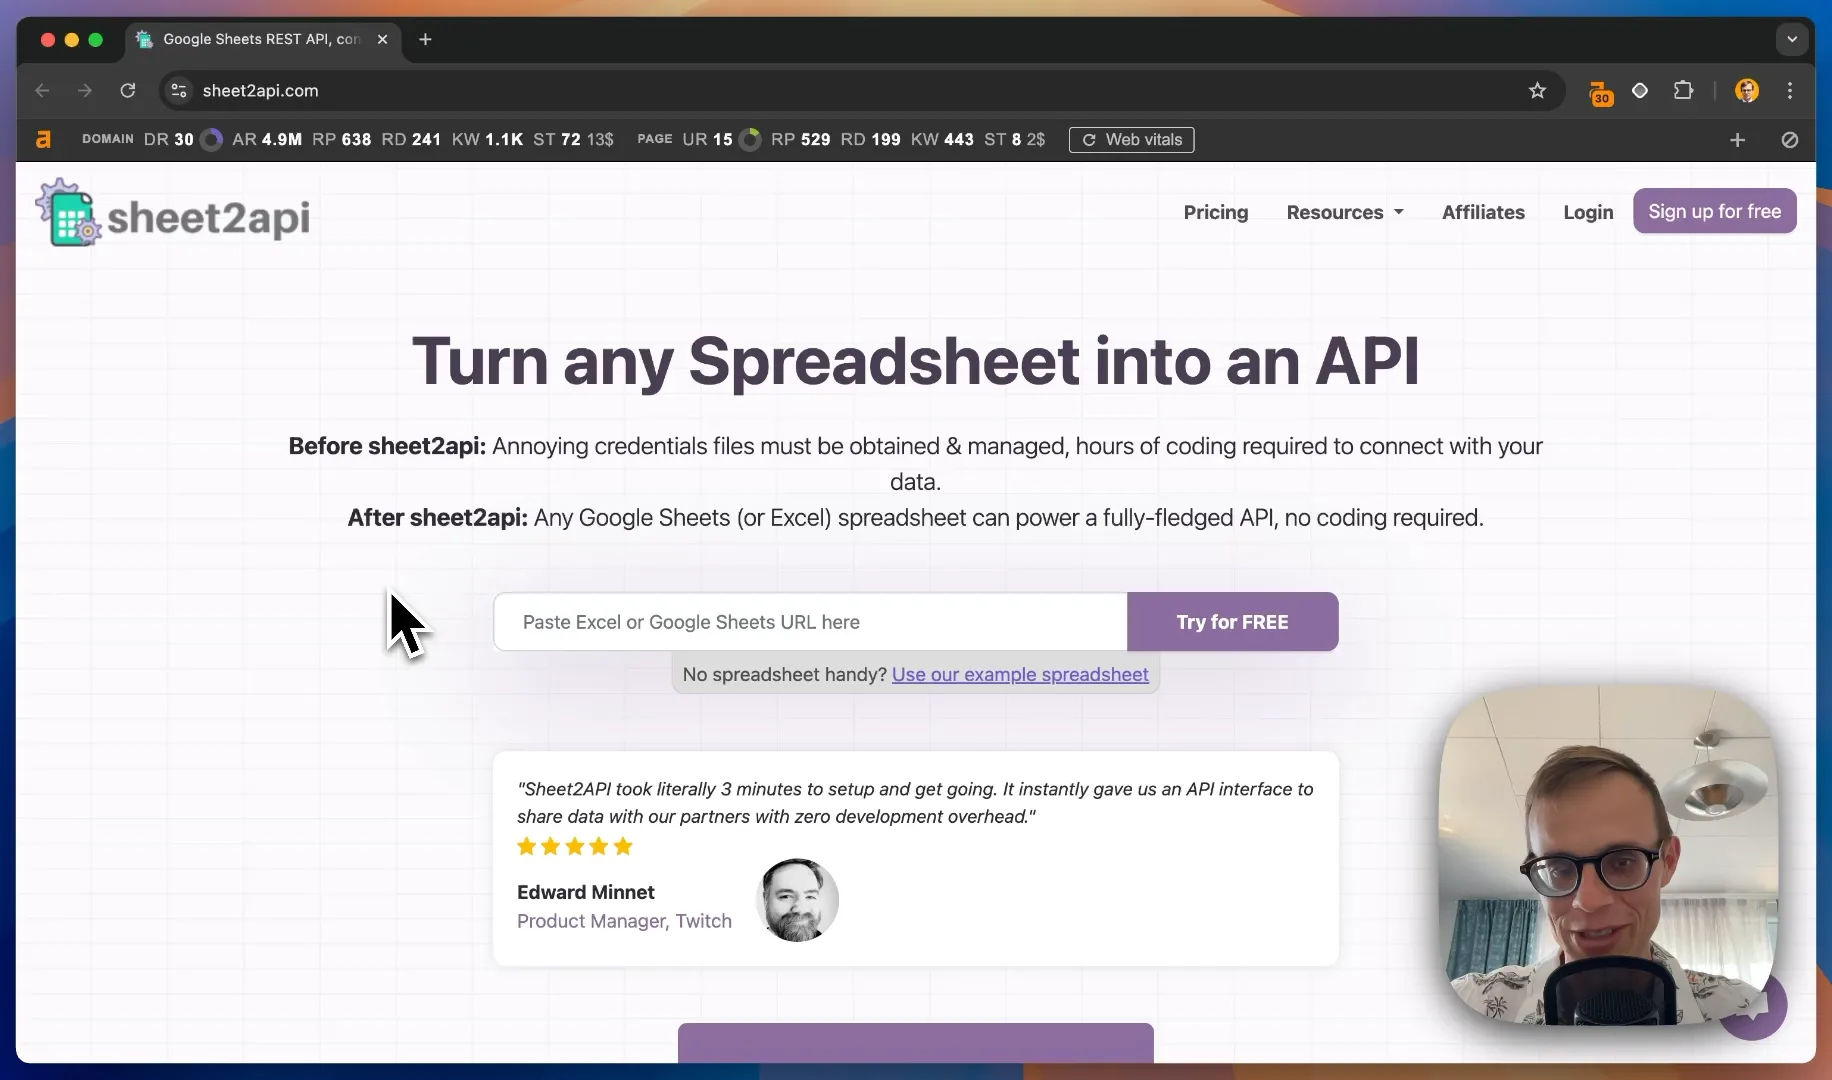The height and width of the screenshot is (1080, 1832).
Task: Open the Pricing menu item
Action: tap(1215, 212)
